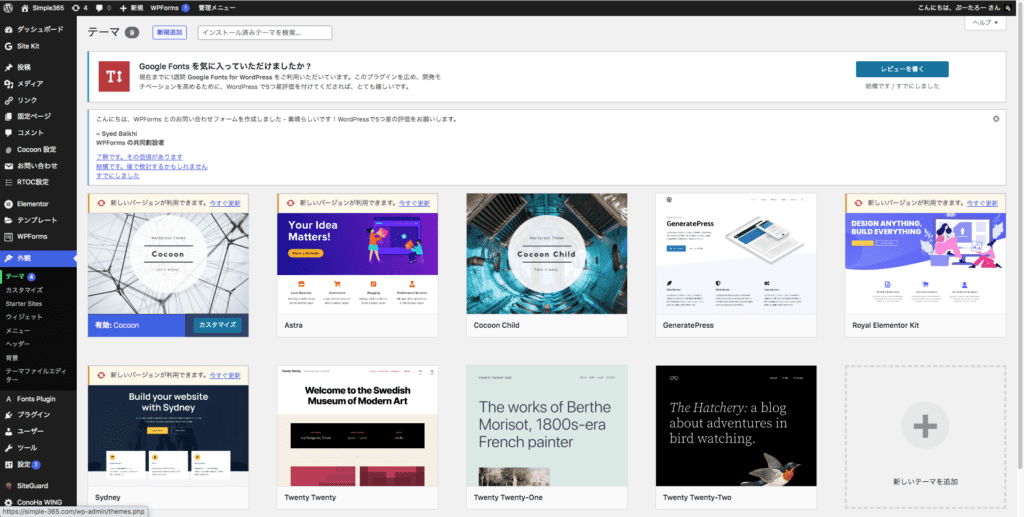The height and width of the screenshot is (517, 1024).
Task: Open the comments bubble in the admin bar
Action: coord(103,8)
